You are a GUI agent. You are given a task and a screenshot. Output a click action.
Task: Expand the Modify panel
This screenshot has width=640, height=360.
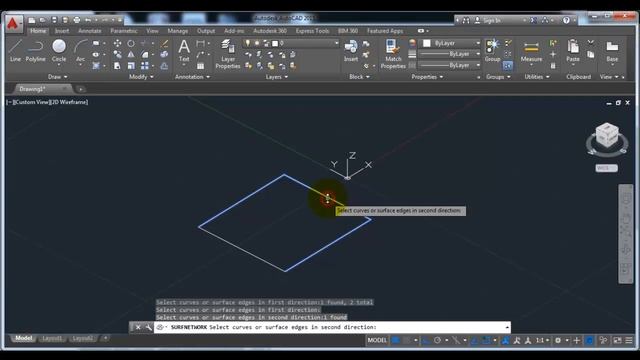click(141, 77)
